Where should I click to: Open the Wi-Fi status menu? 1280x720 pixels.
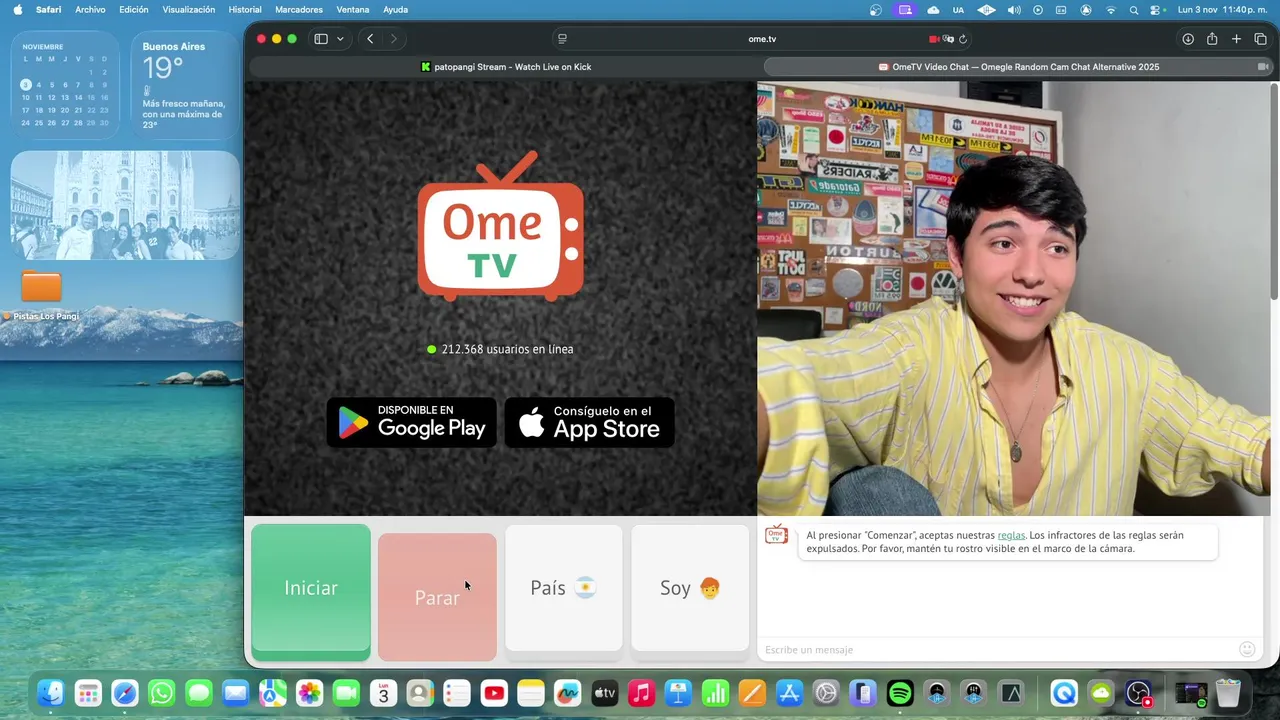tap(1110, 9)
